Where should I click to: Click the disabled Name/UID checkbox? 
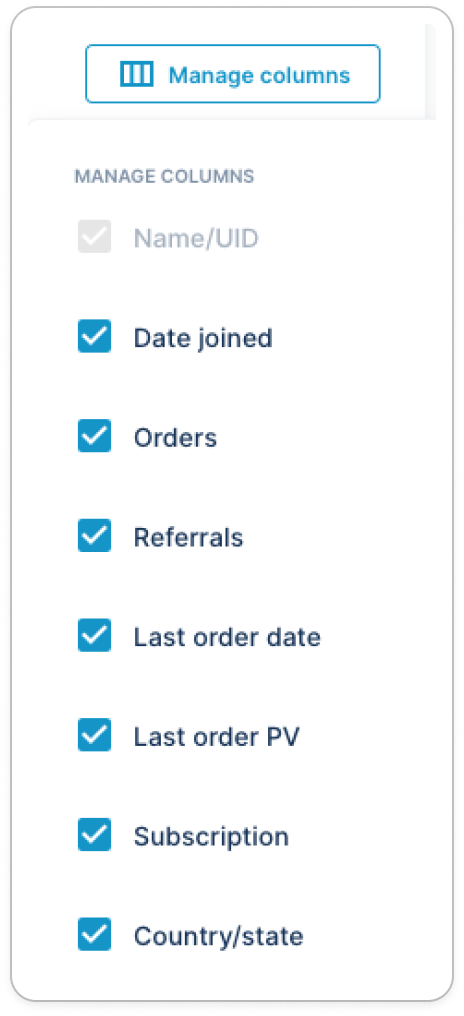pyautogui.click(x=95, y=237)
